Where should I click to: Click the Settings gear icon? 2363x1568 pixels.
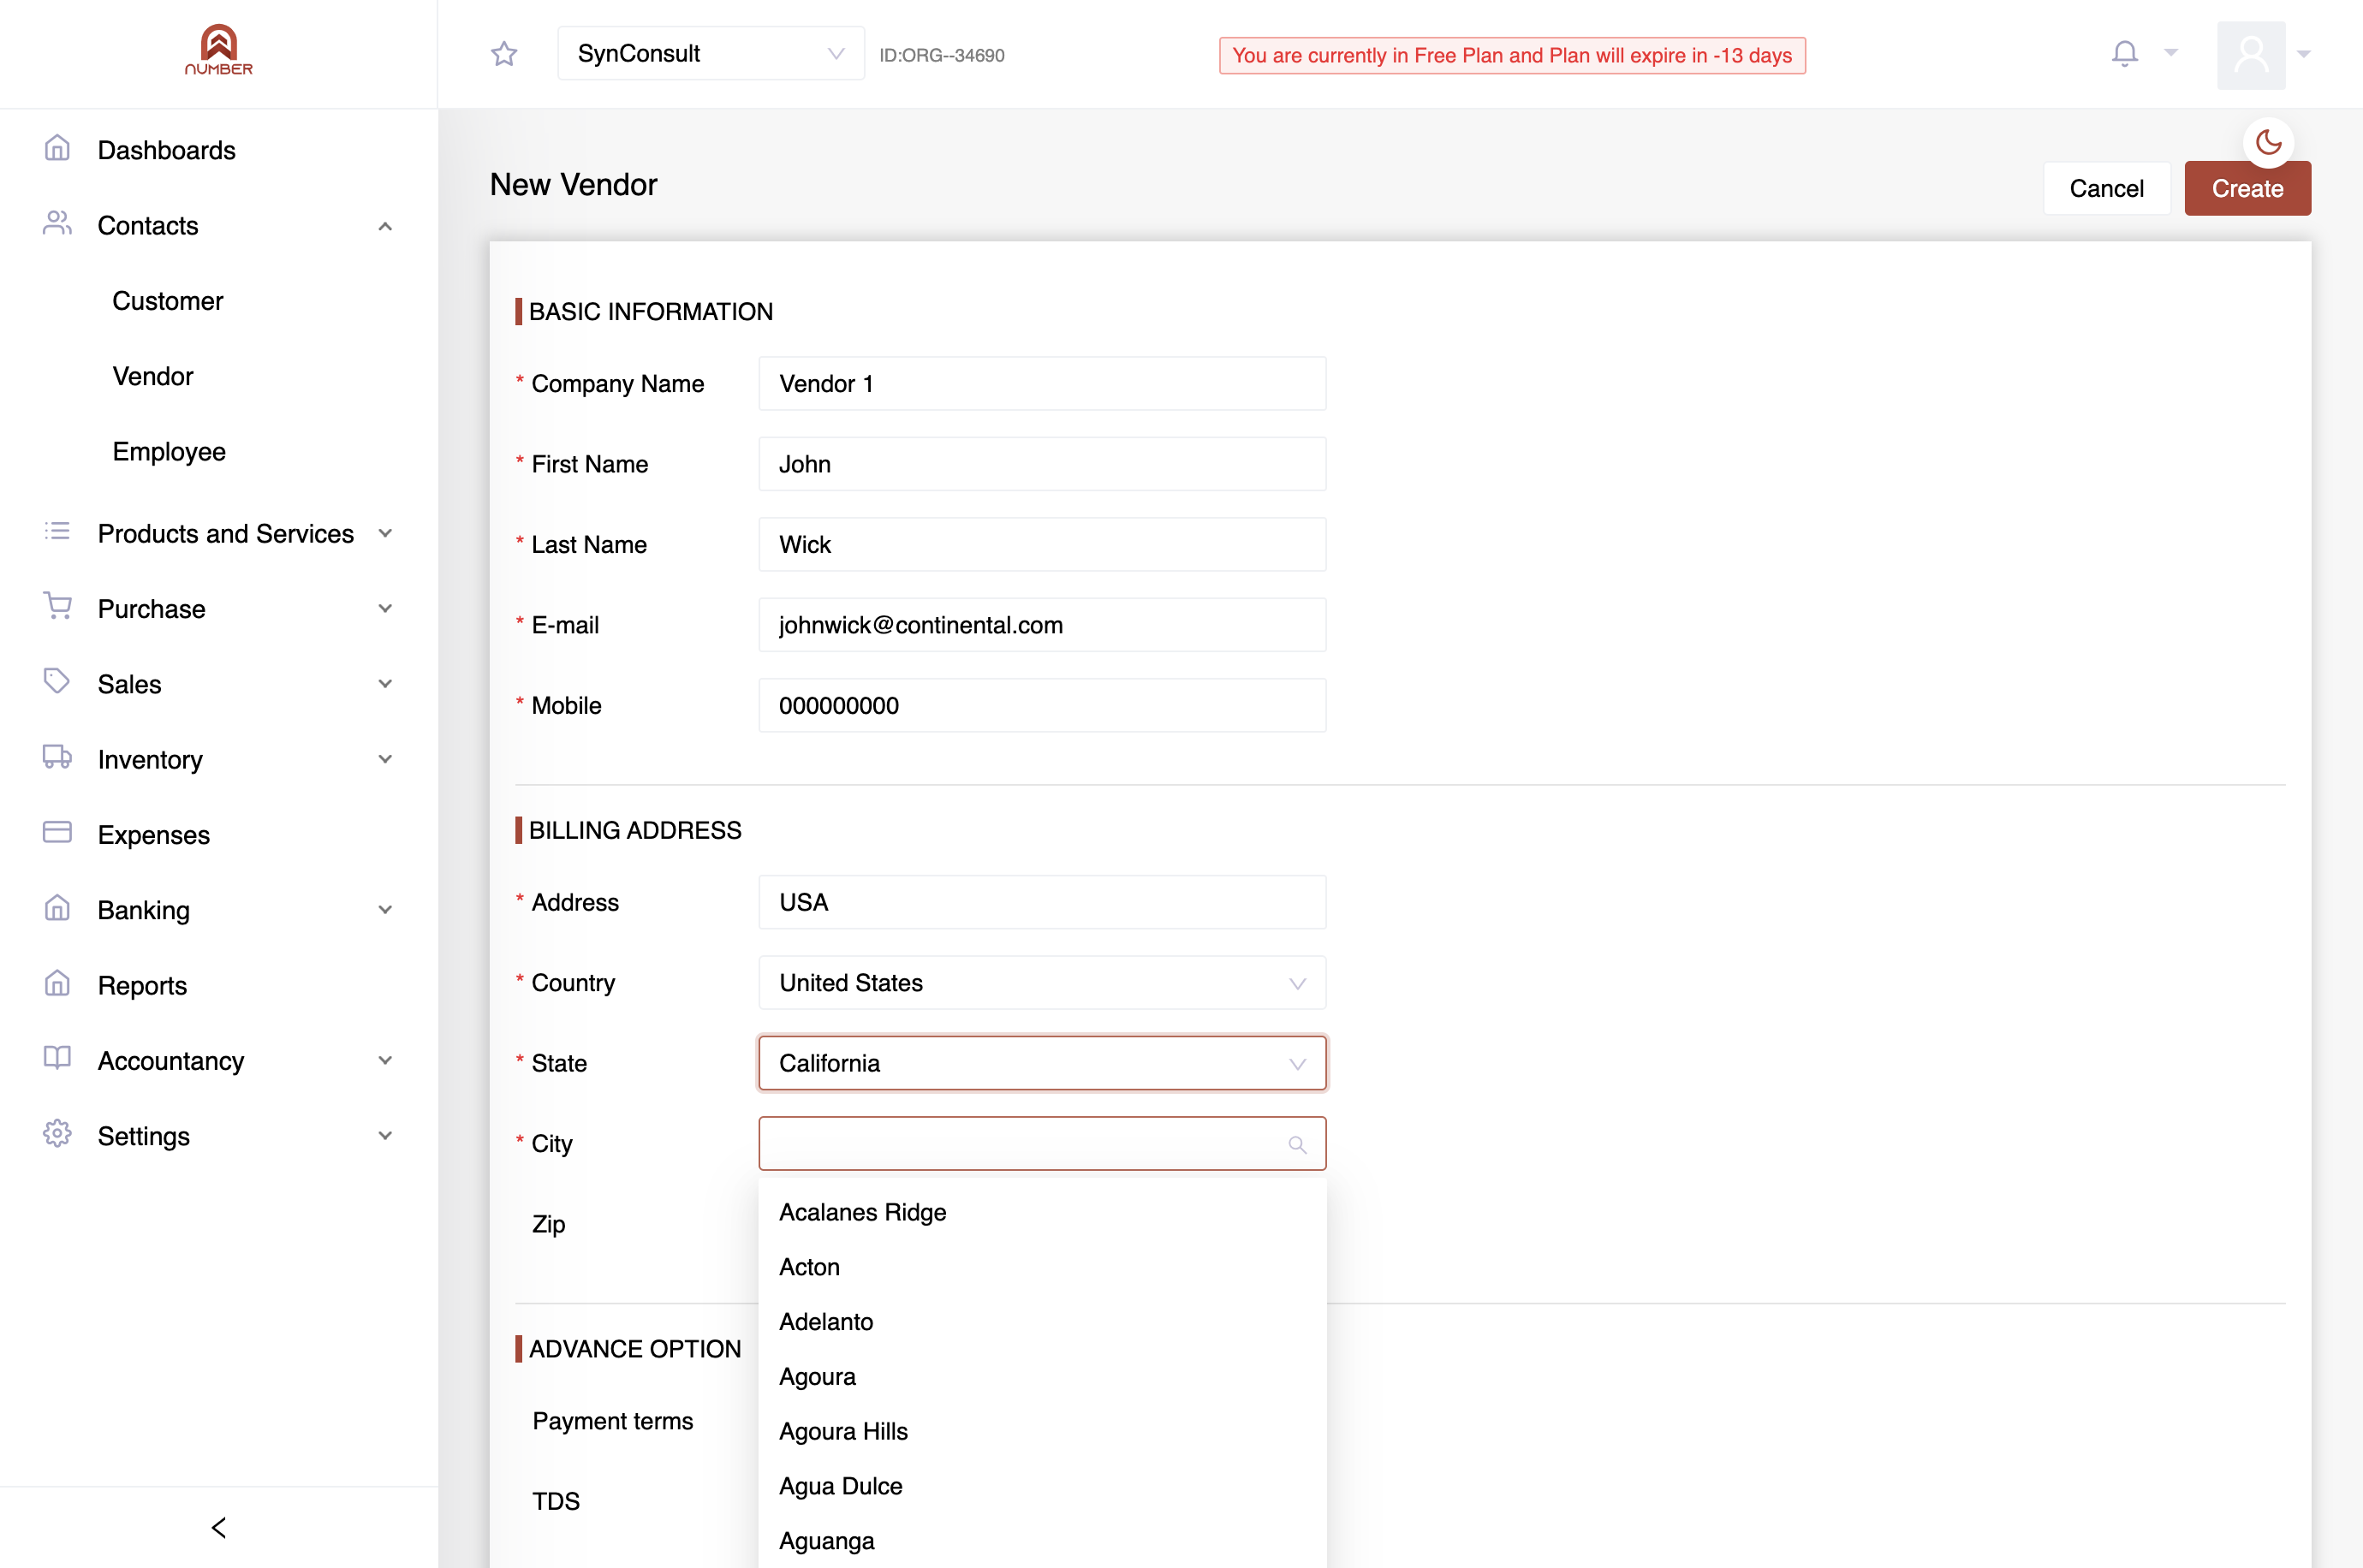click(57, 1134)
